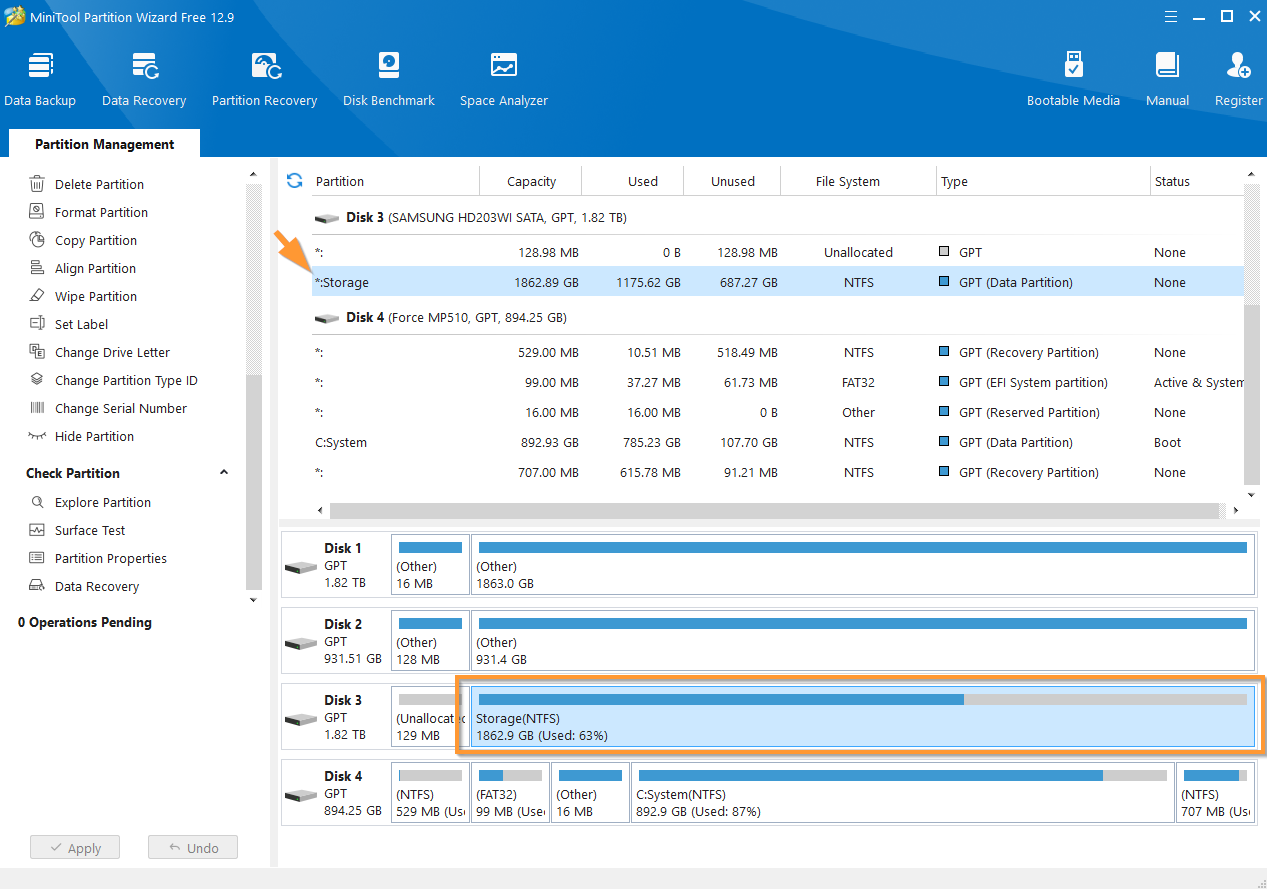Select FAT32 99 MB block on Disk 4

pos(511,793)
